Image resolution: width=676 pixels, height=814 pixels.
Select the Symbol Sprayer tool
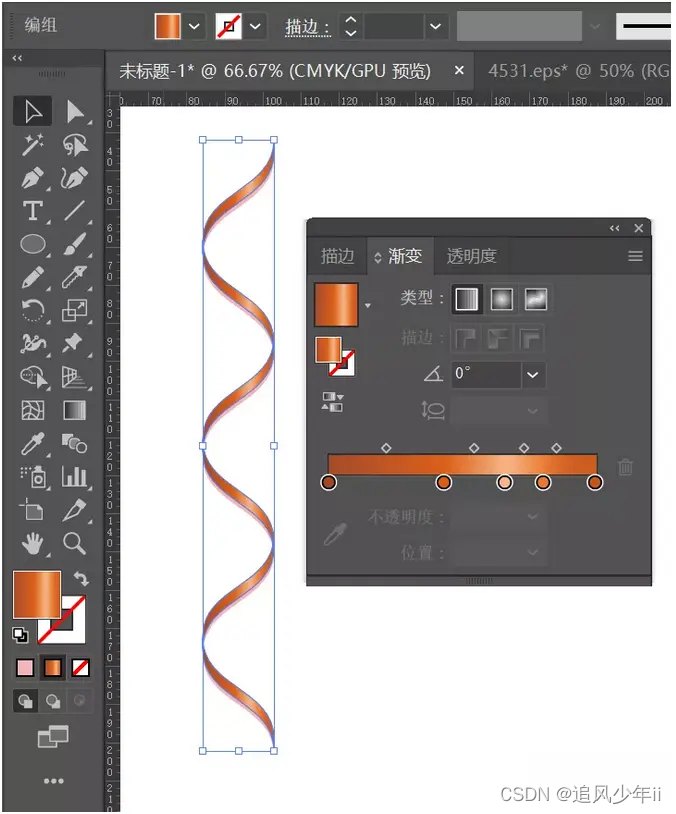click(34, 476)
